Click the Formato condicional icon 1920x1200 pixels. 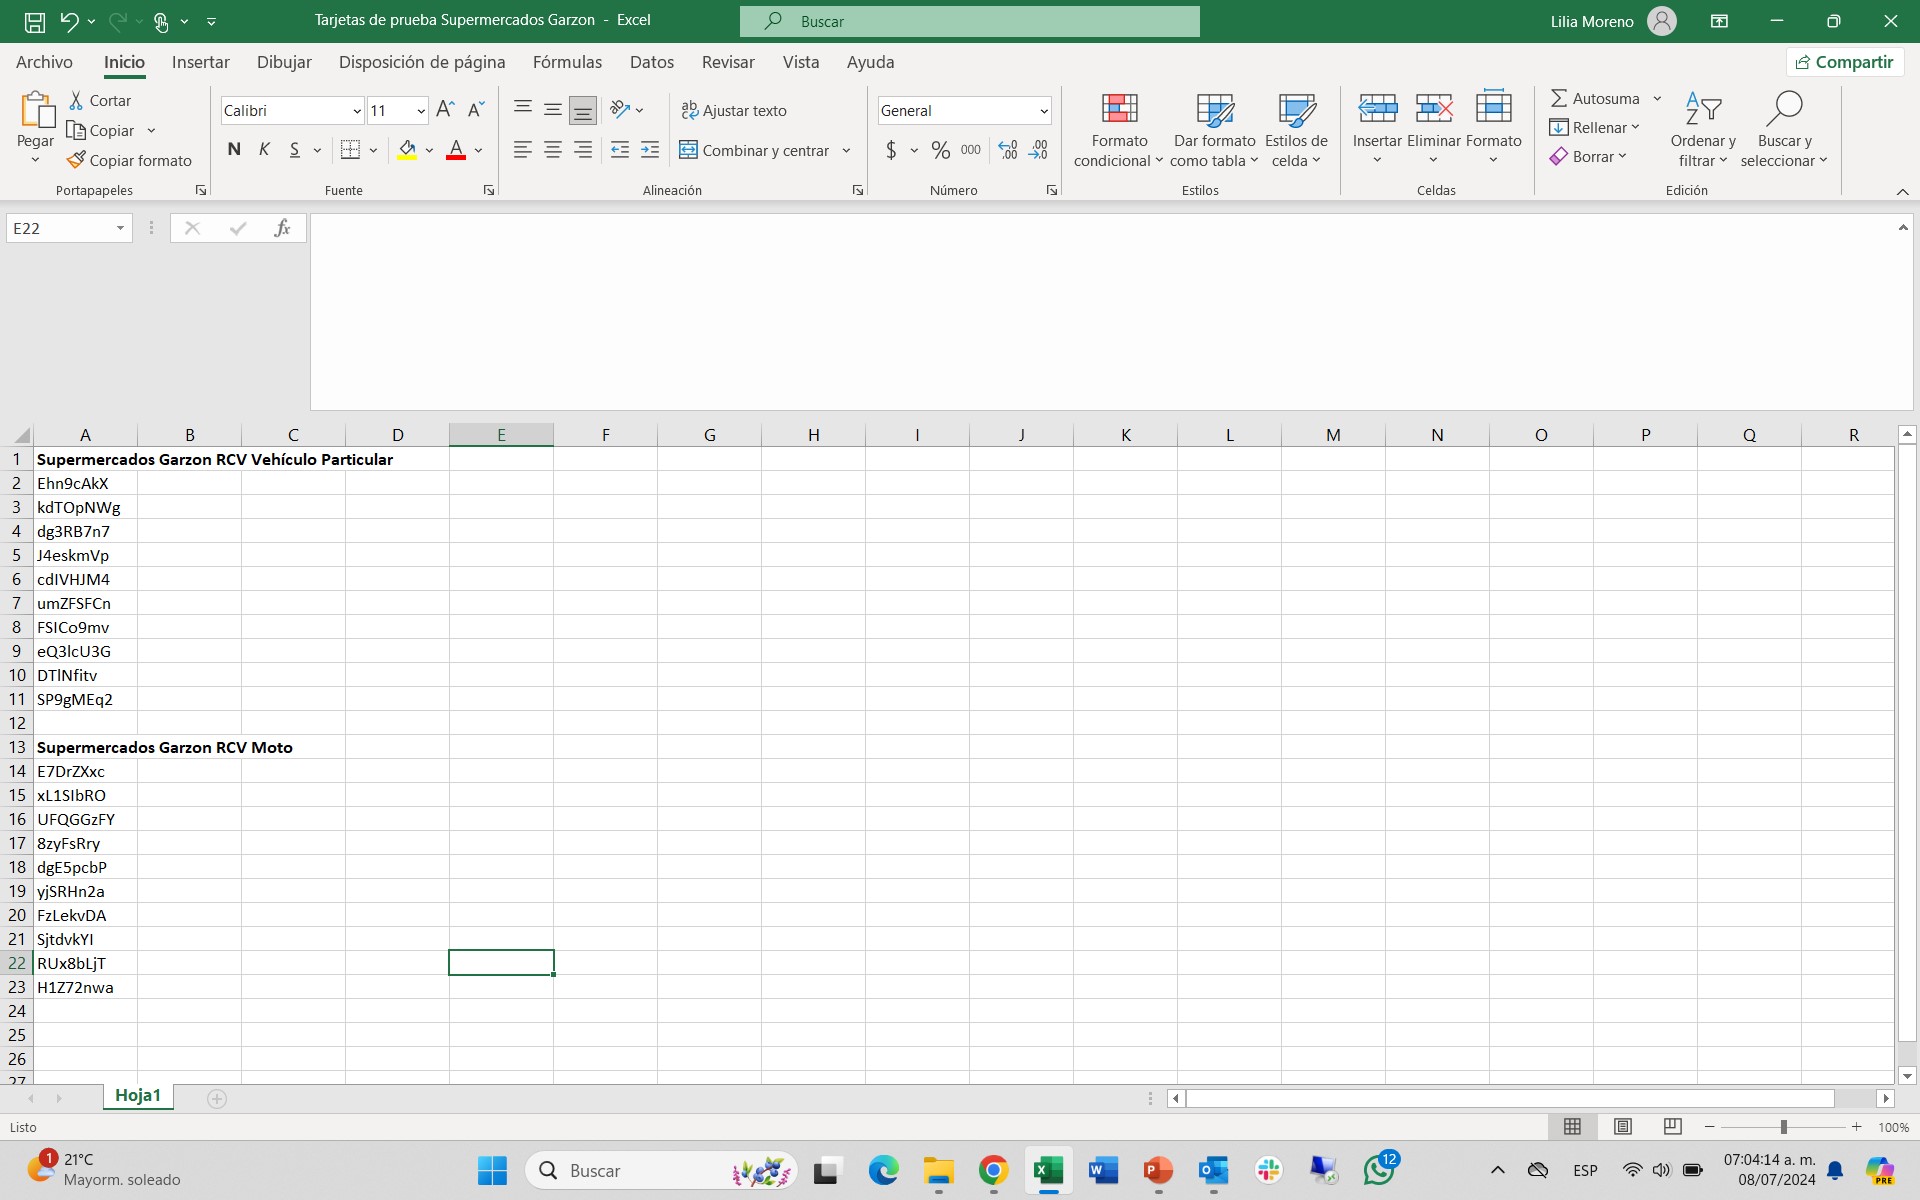(1119, 109)
